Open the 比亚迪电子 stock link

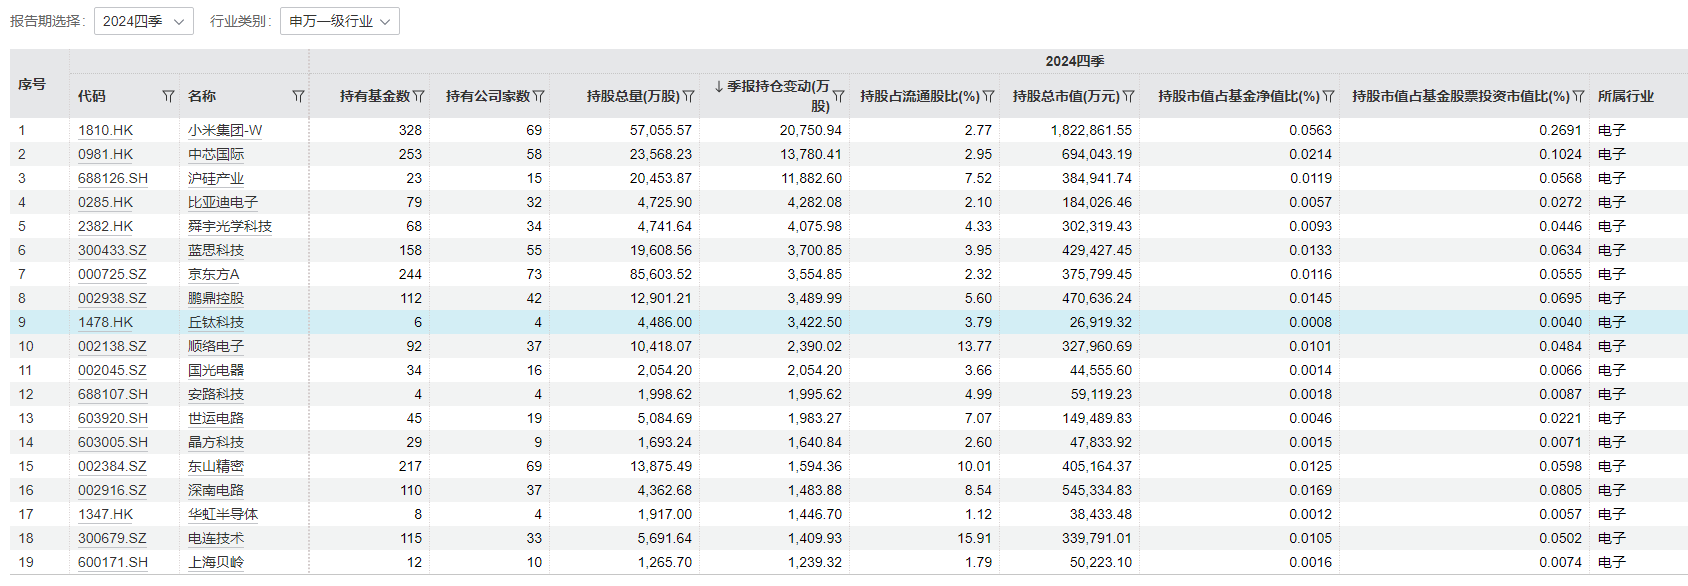223,202
